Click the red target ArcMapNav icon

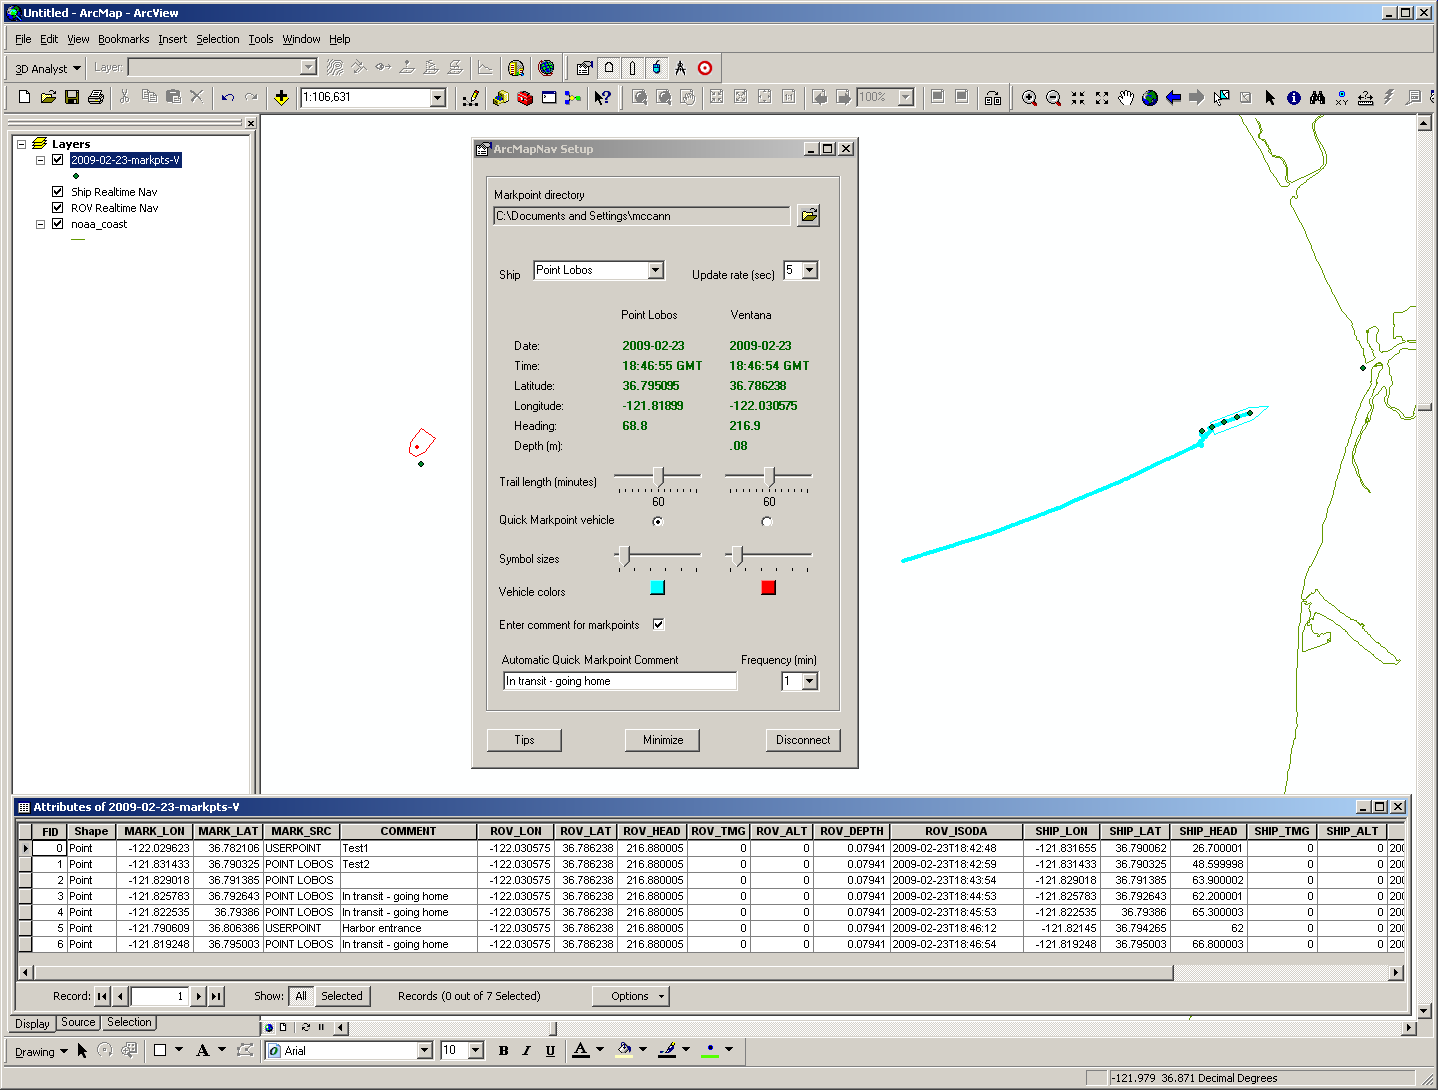coord(705,68)
